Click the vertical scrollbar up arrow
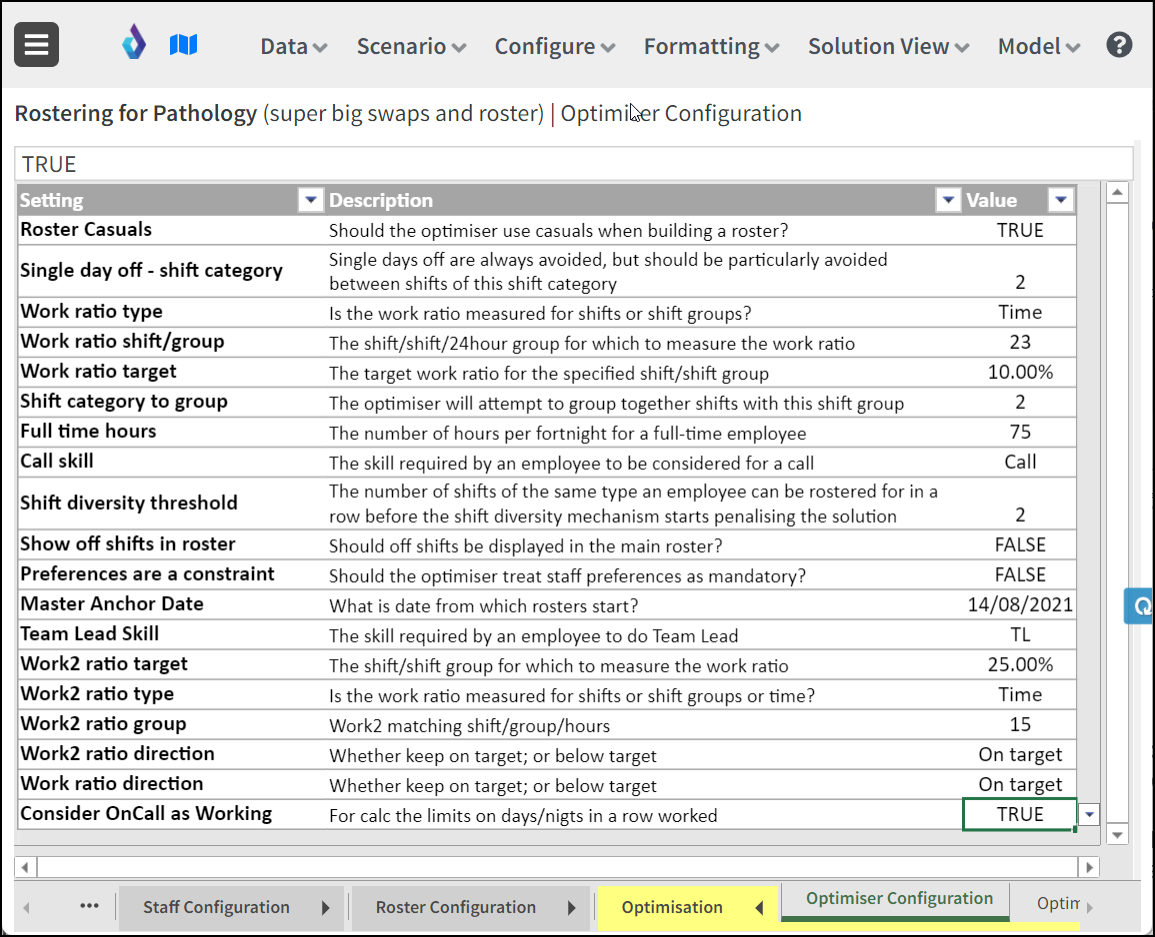This screenshot has height=937, width=1155. coord(1117,193)
